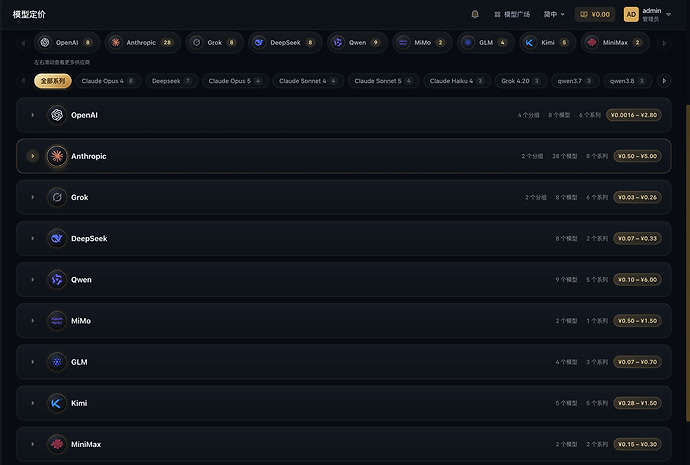Click the DeepSeek whale logo in list
This screenshot has width=690, height=465.
tap(57, 238)
